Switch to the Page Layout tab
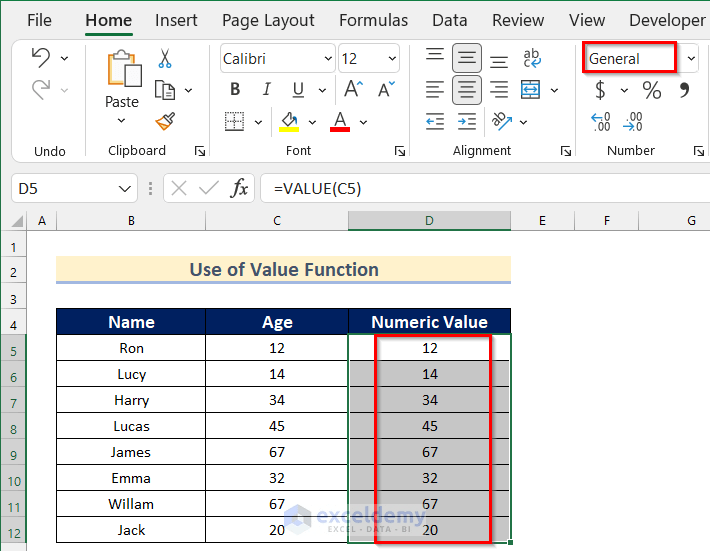The width and height of the screenshot is (710, 551). (268, 20)
